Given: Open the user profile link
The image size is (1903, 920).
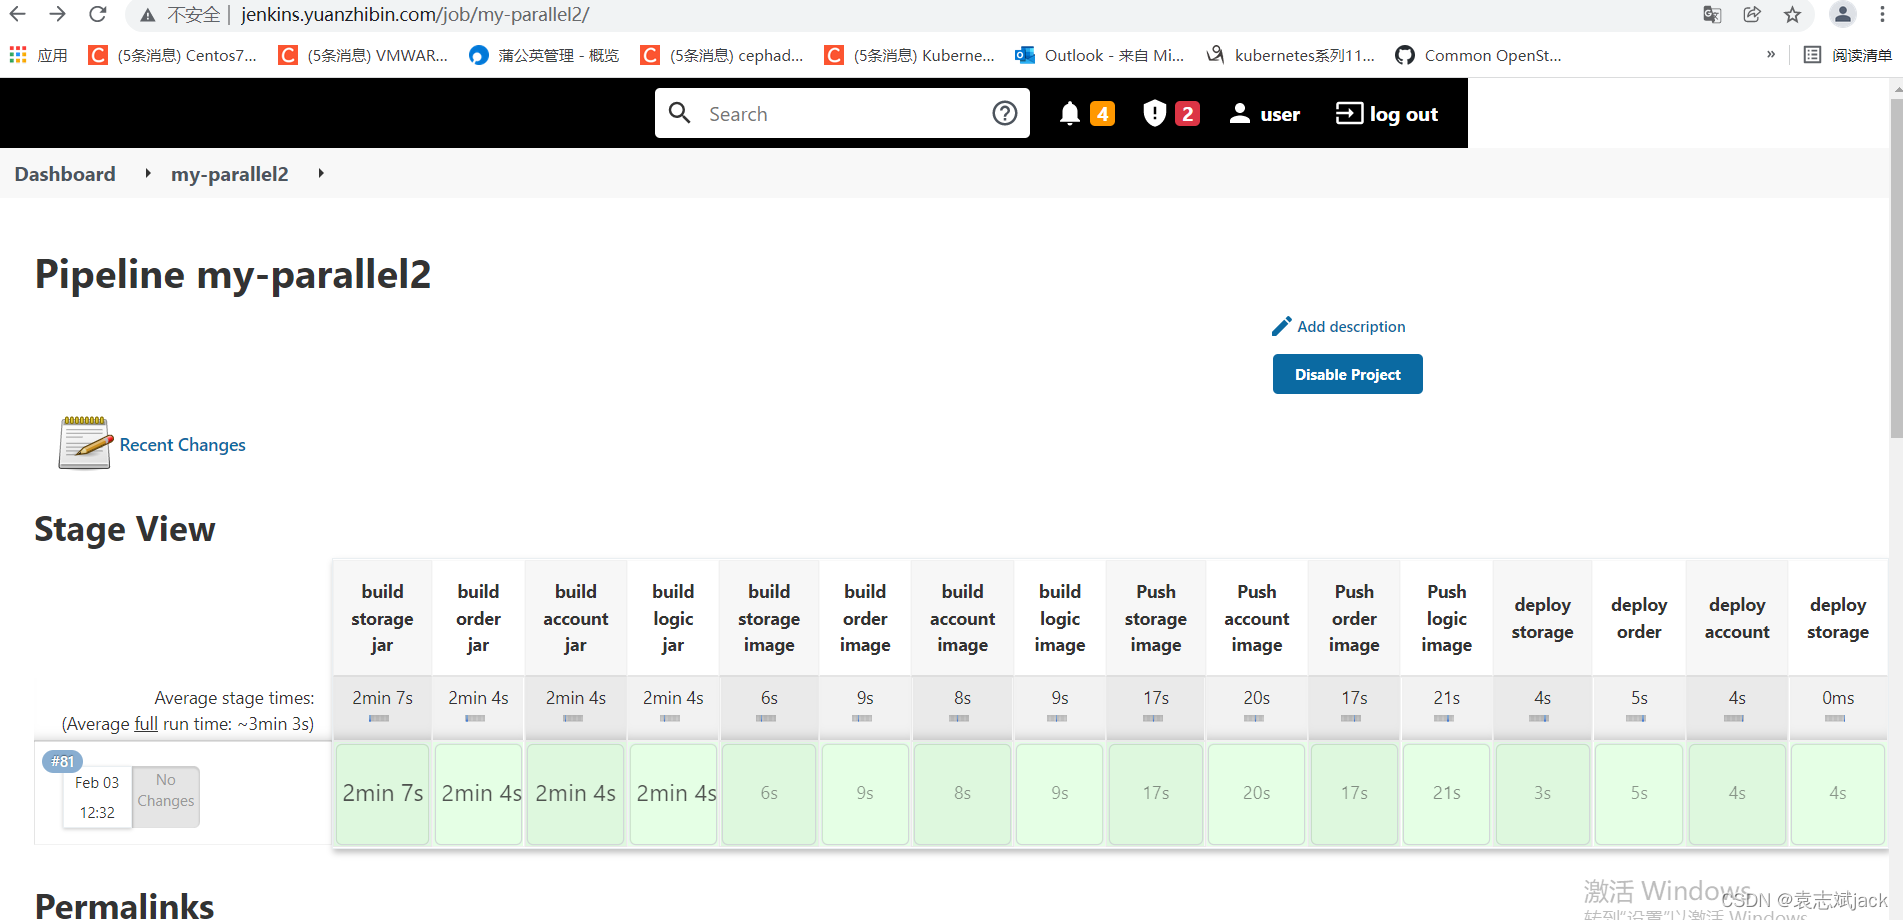Looking at the screenshot, I should pyautogui.click(x=1264, y=114).
